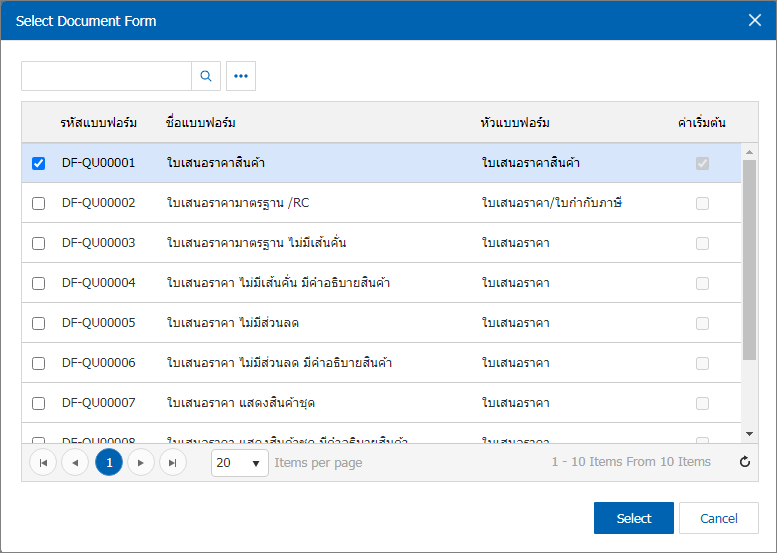Sort by หัวแบบฟอร์ม column header
This screenshot has height=553, width=777.
[515, 122]
